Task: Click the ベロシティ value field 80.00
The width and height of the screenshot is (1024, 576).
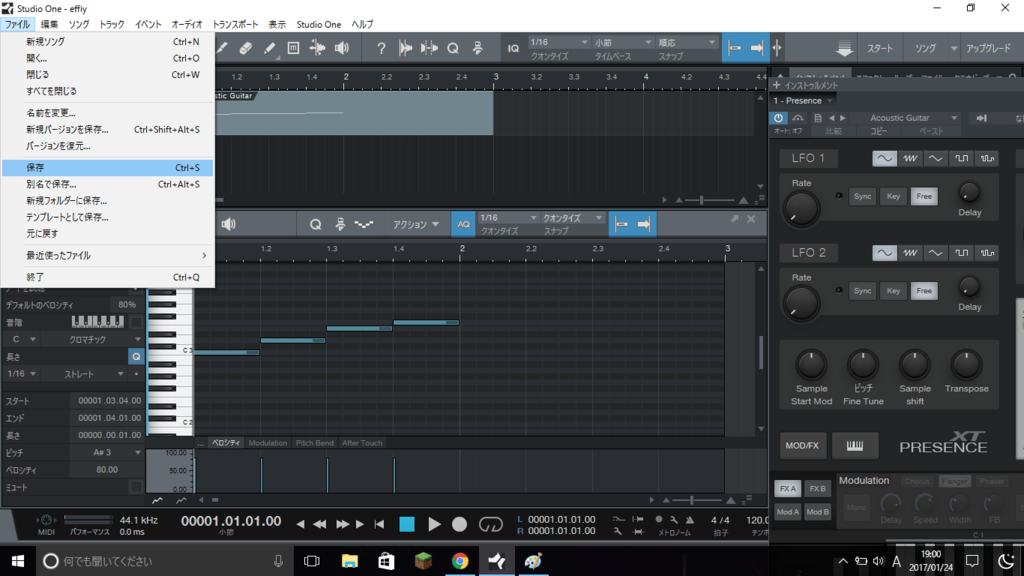Action: point(107,470)
